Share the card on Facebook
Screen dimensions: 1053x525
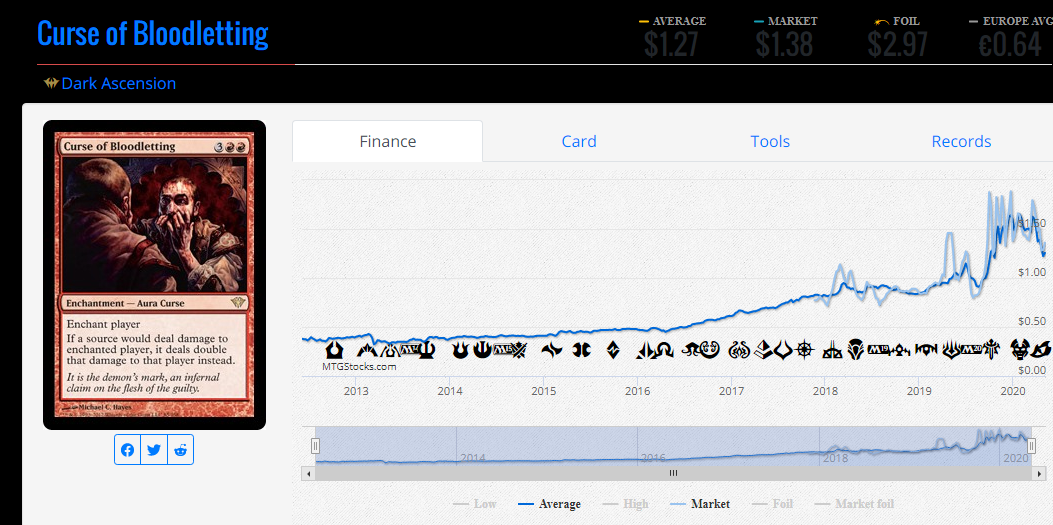click(128, 450)
